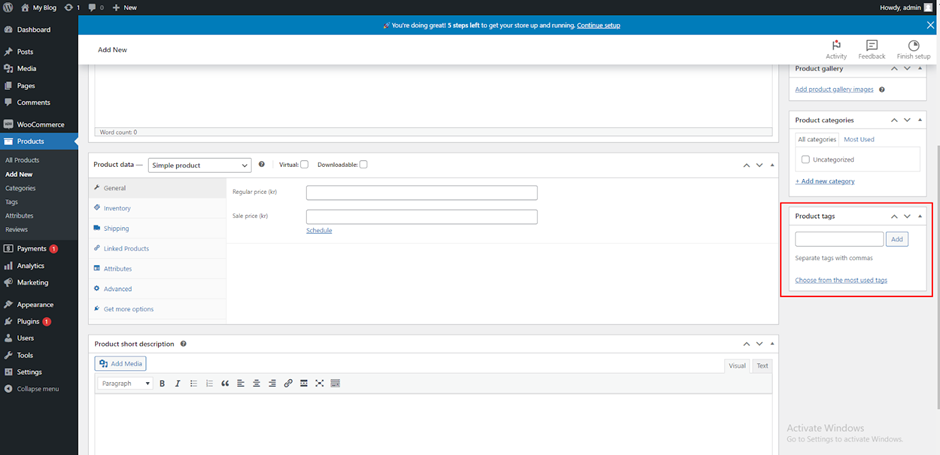Viewport: 940px width, 455px height.
Task: Tick the Downloadable checkbox
Action: (x=363, y=165)
